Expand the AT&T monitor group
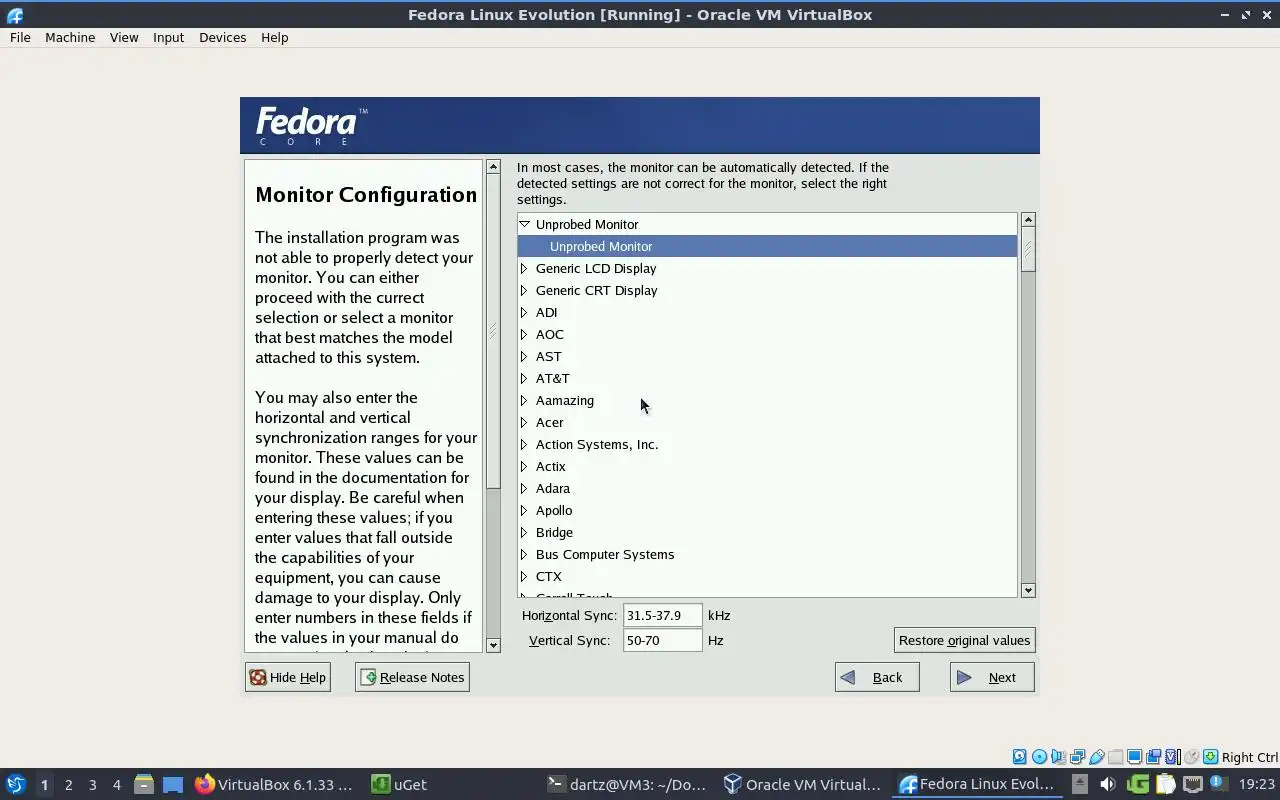The width and height of the screenshot is (1280, 800). [x=524, y=378]
